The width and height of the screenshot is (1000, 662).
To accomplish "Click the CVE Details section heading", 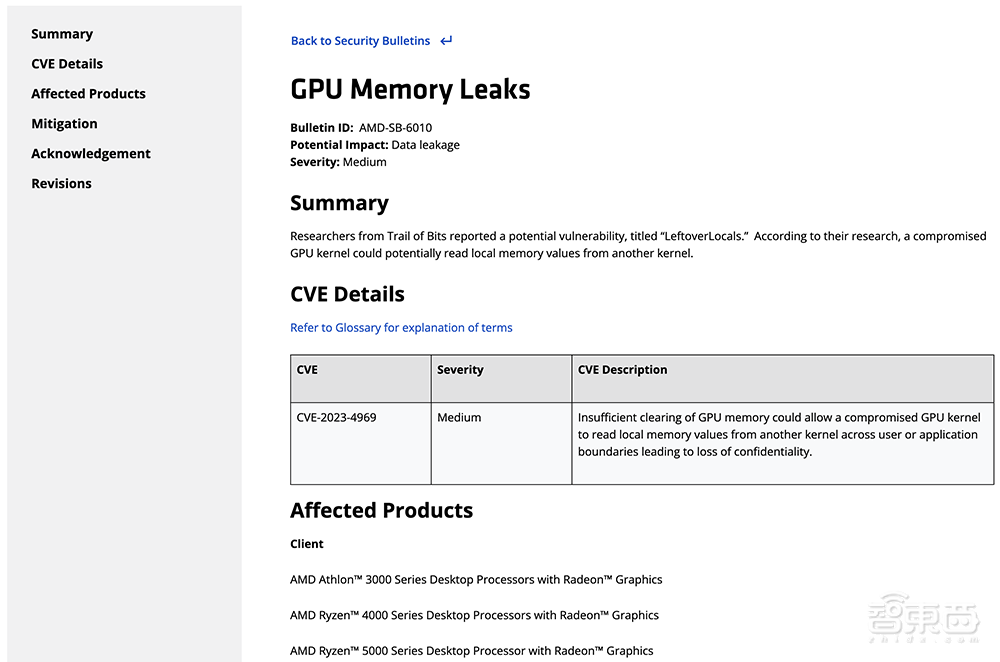I will (x=347, y=294).
